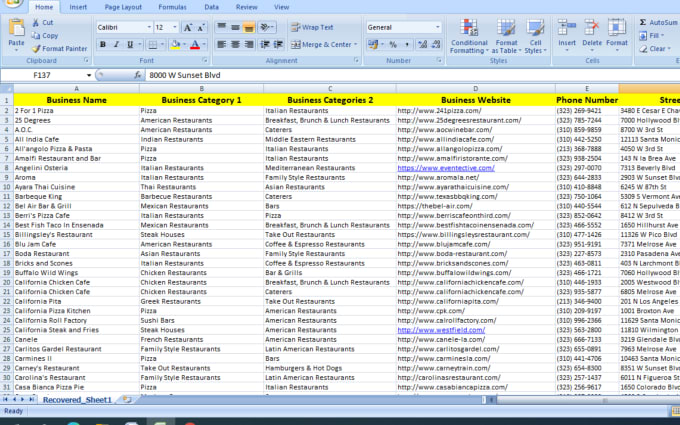This screenshot has height=425, width=680.
Task: Expand Merge & Center dropdown arrow
Action: click(x=356, y=44)
